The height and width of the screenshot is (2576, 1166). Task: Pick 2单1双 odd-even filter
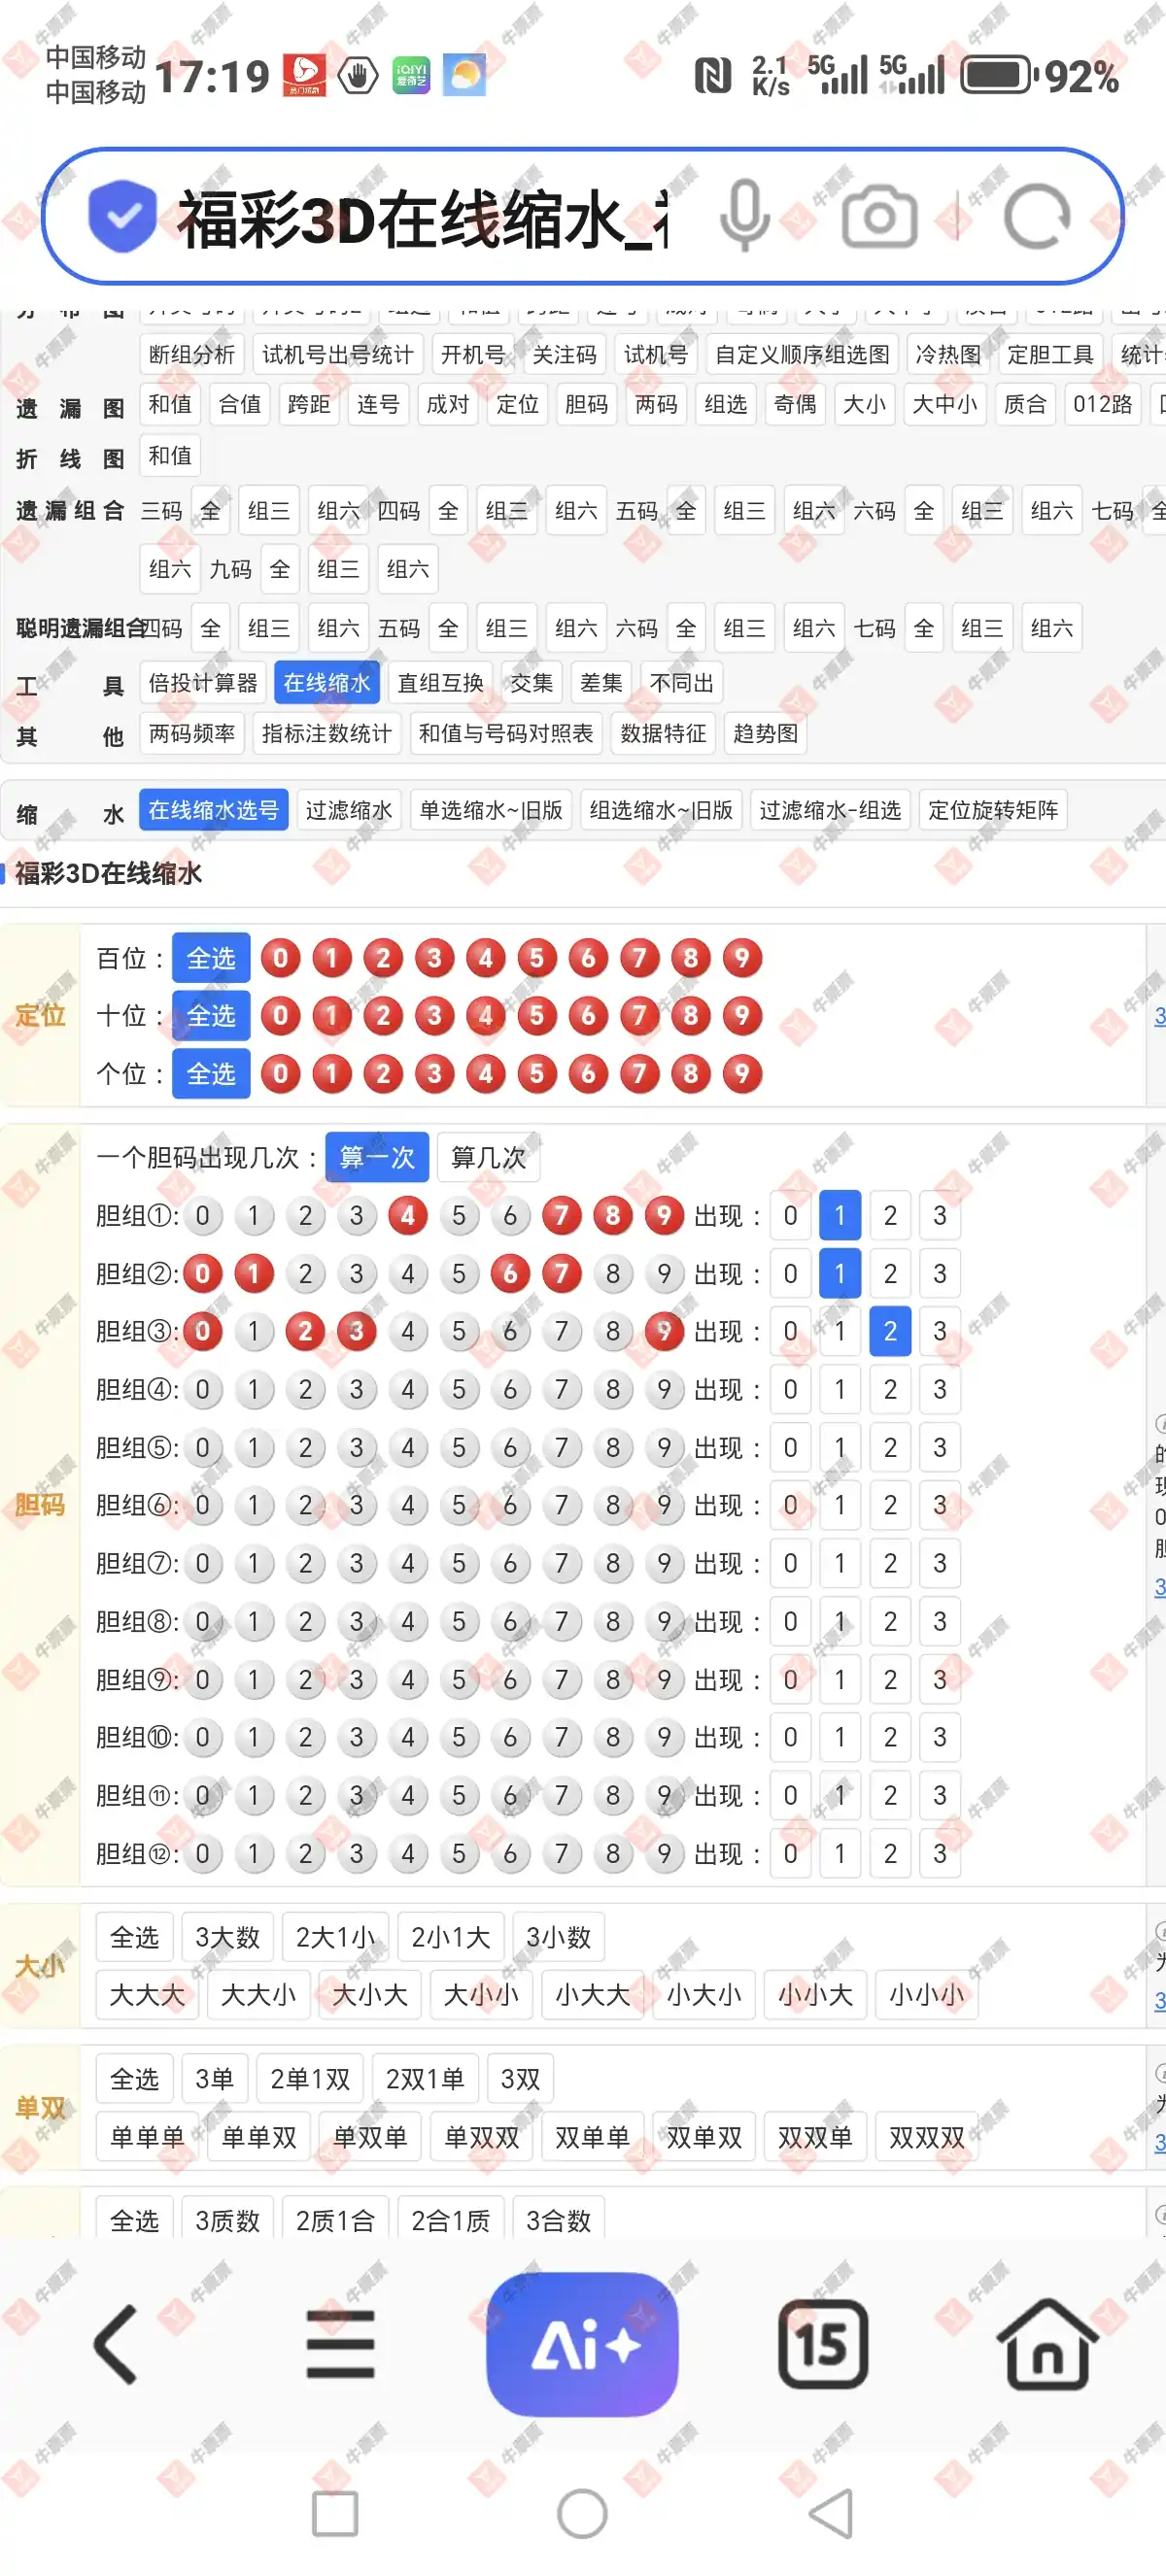[310, 2079]
